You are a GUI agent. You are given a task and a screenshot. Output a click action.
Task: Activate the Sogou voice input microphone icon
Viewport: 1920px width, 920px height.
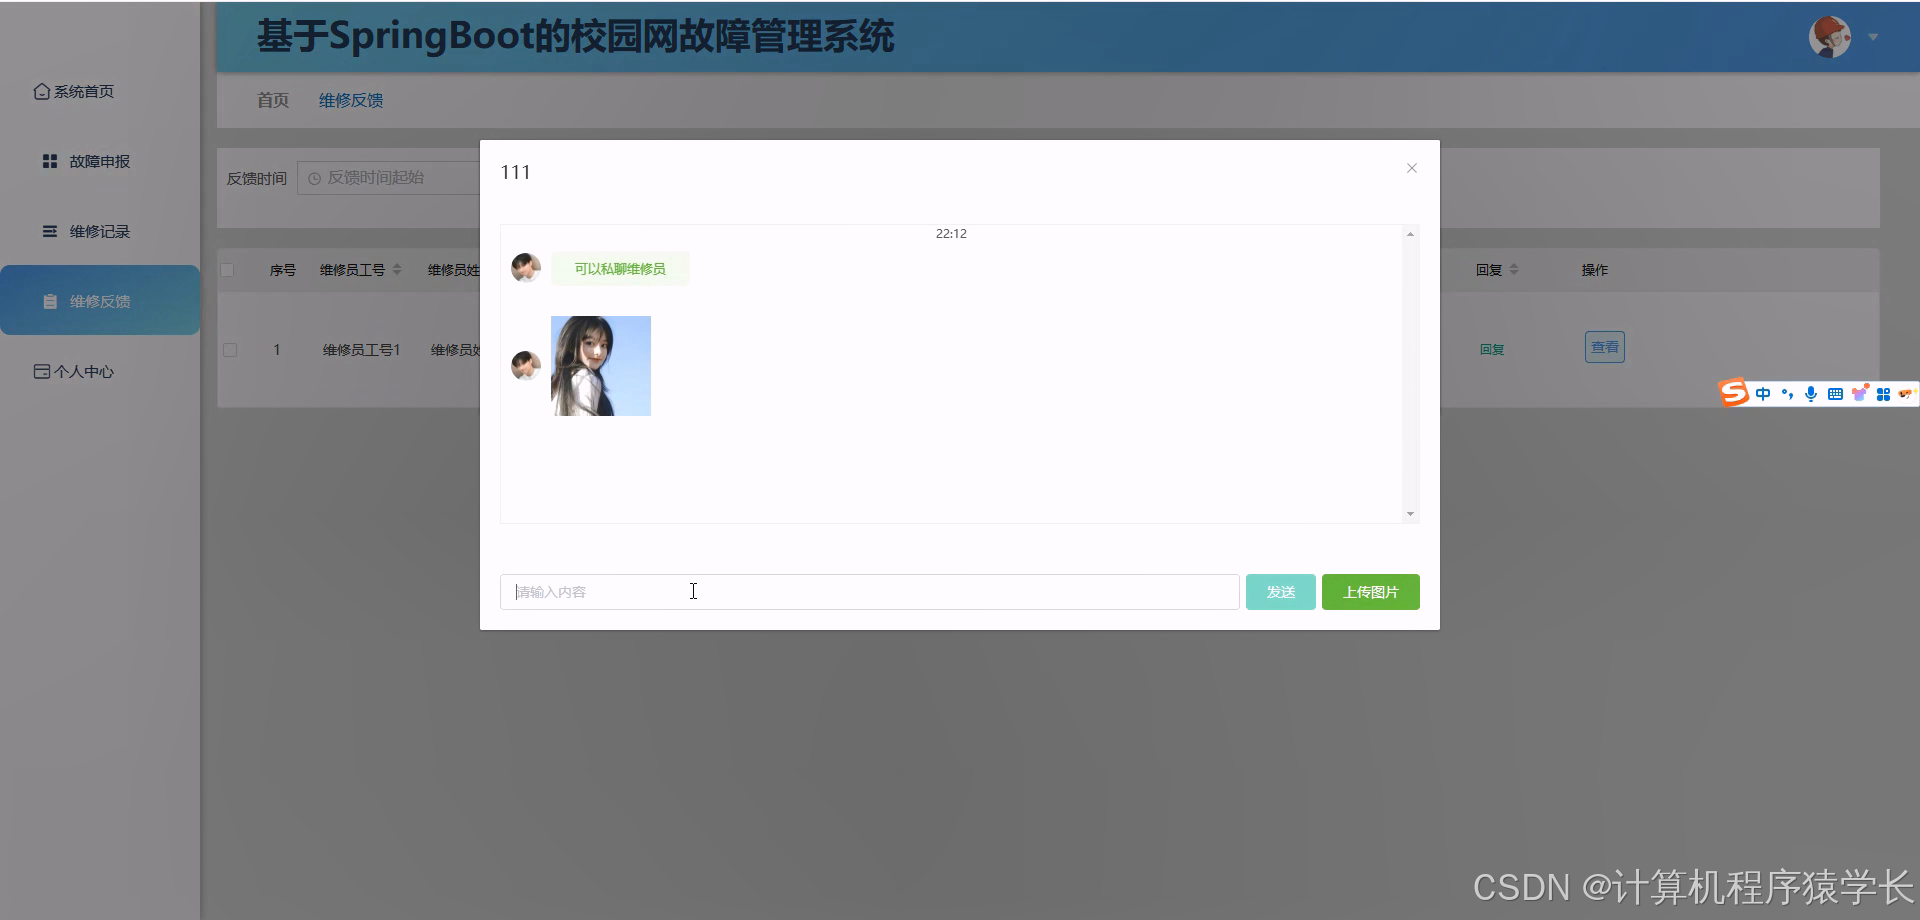click(1811, 393)
